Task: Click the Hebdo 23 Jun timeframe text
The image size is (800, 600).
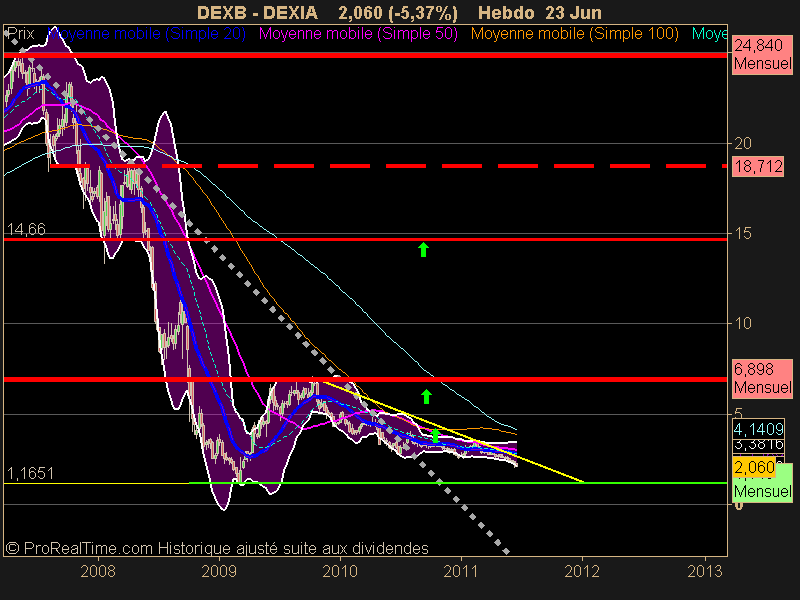Action: (540, 13)
